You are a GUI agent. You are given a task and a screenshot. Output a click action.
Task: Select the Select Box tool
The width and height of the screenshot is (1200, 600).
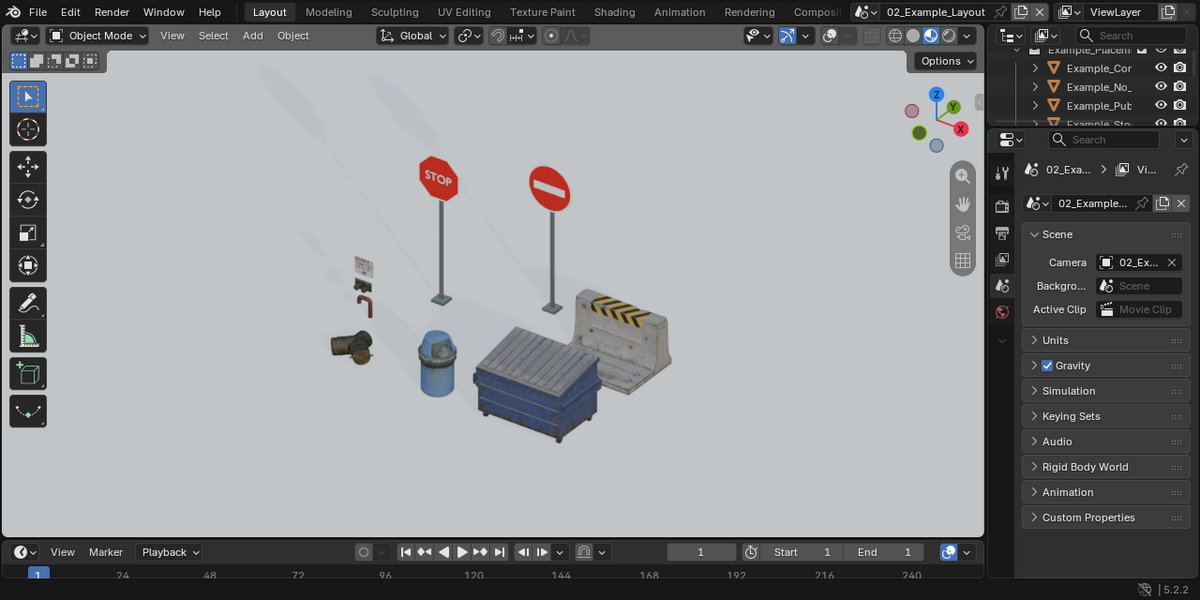tap(28, 97)
